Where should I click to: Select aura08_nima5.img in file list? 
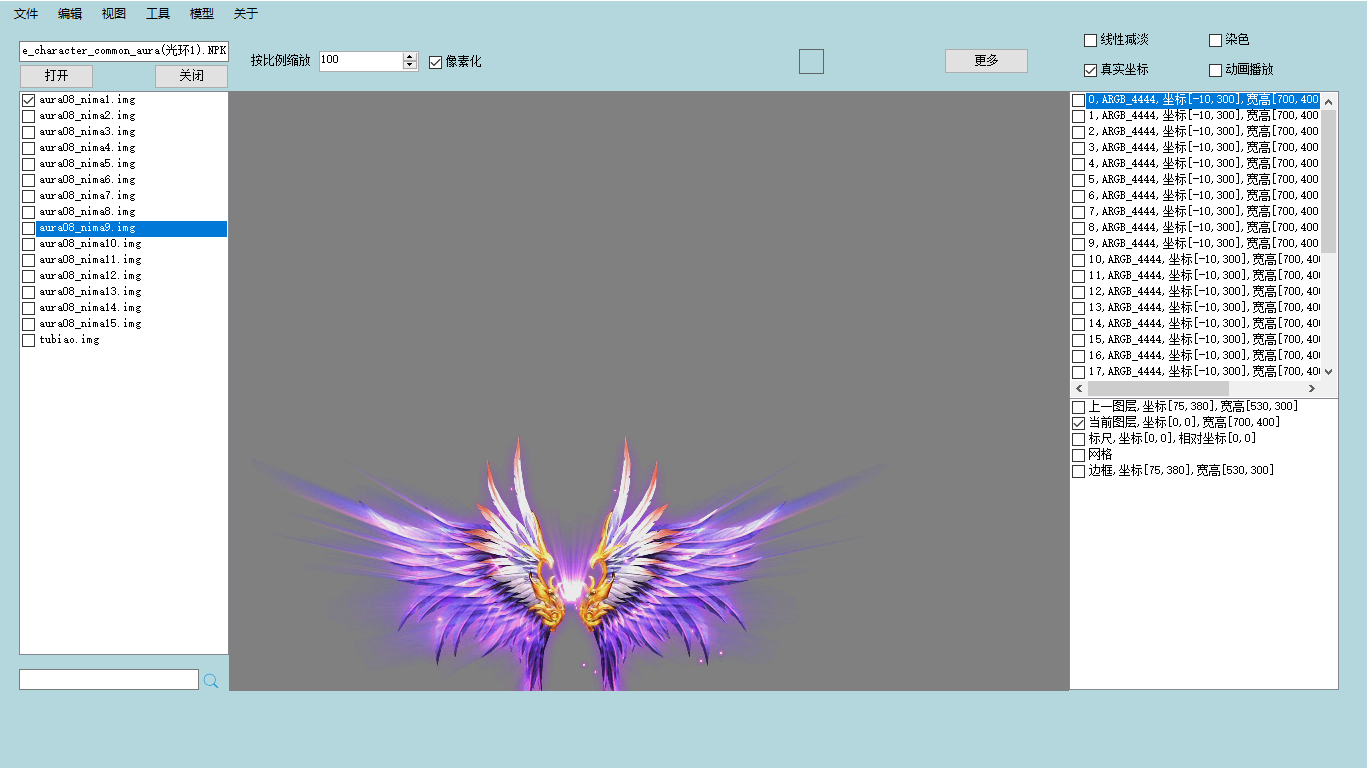pyautogui.click(x=87, y=164)
